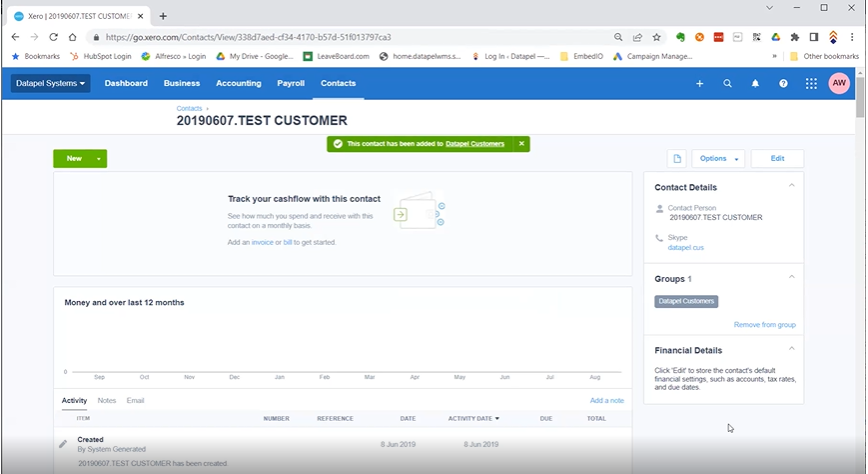Open the Options dropdown
This screenshot has width=868, height=474.
tap(719, 158)
